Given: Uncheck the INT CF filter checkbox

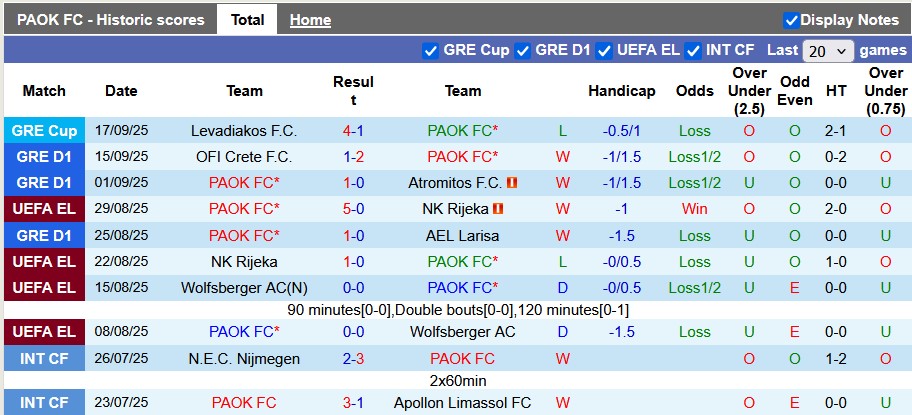Looking at the screenshot, I should pos(693,50).
